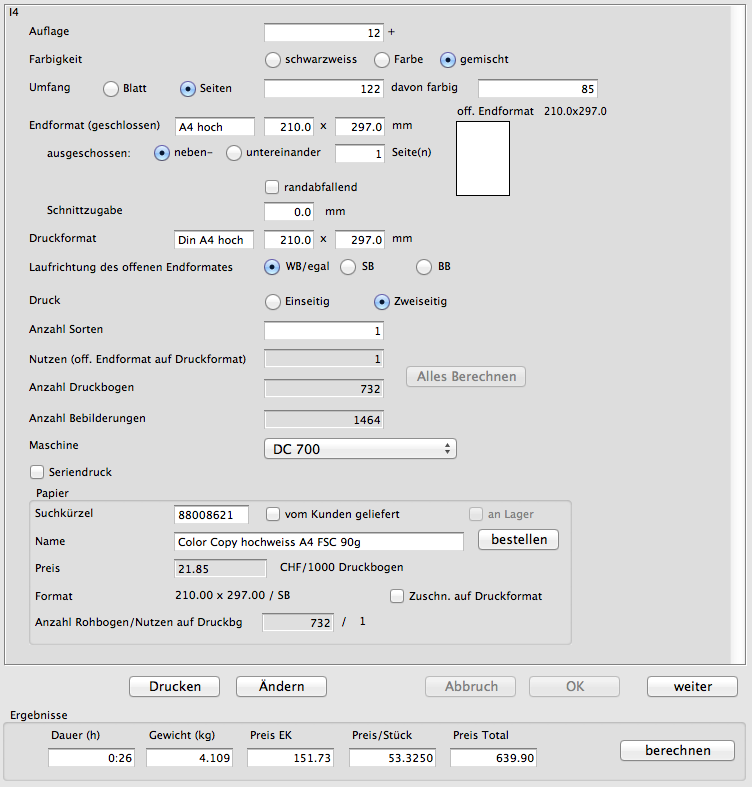Select the schwarzweiss color option
The image size is (752, 787).
[x=273, y=59]
